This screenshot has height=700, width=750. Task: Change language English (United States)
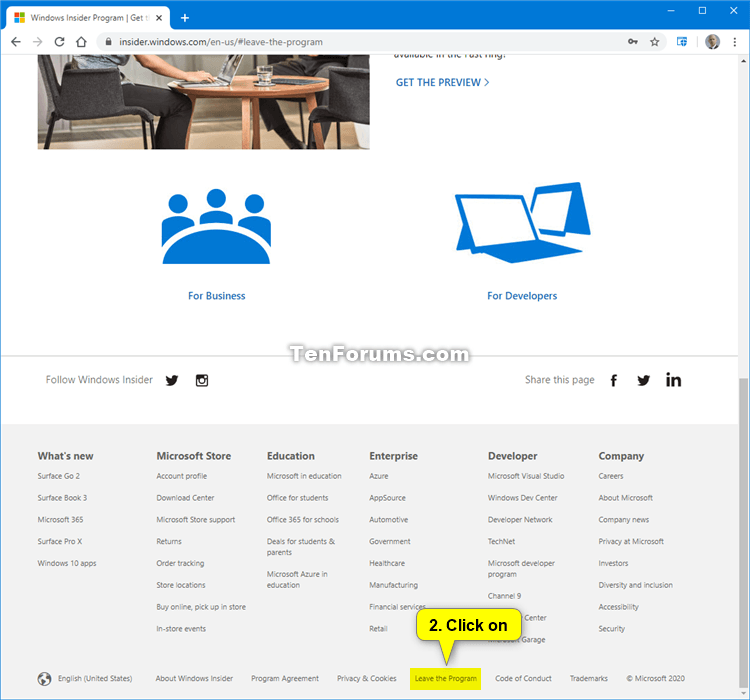pos(95,678)
